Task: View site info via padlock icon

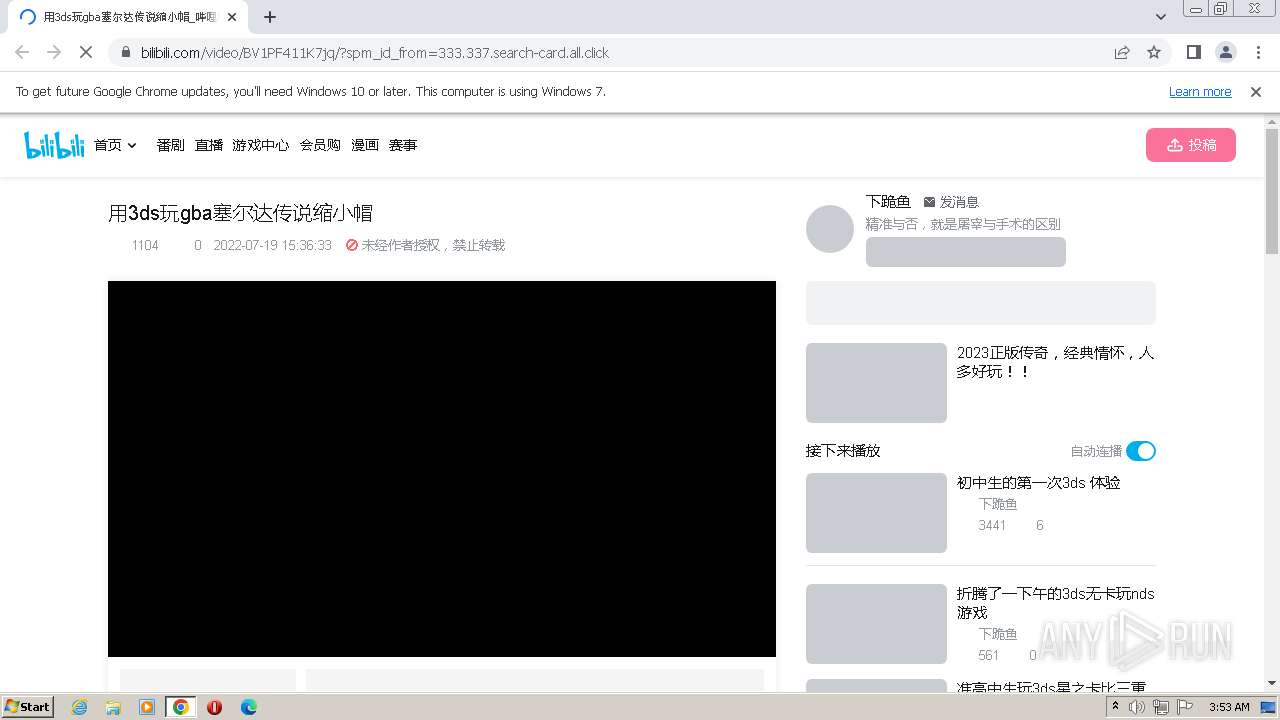Action: [126, 52]
